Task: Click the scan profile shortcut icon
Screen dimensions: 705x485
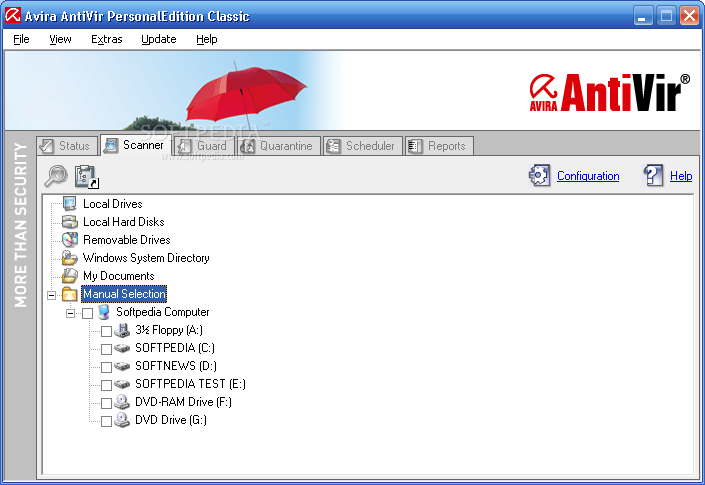Action: (x=86, y=176)
